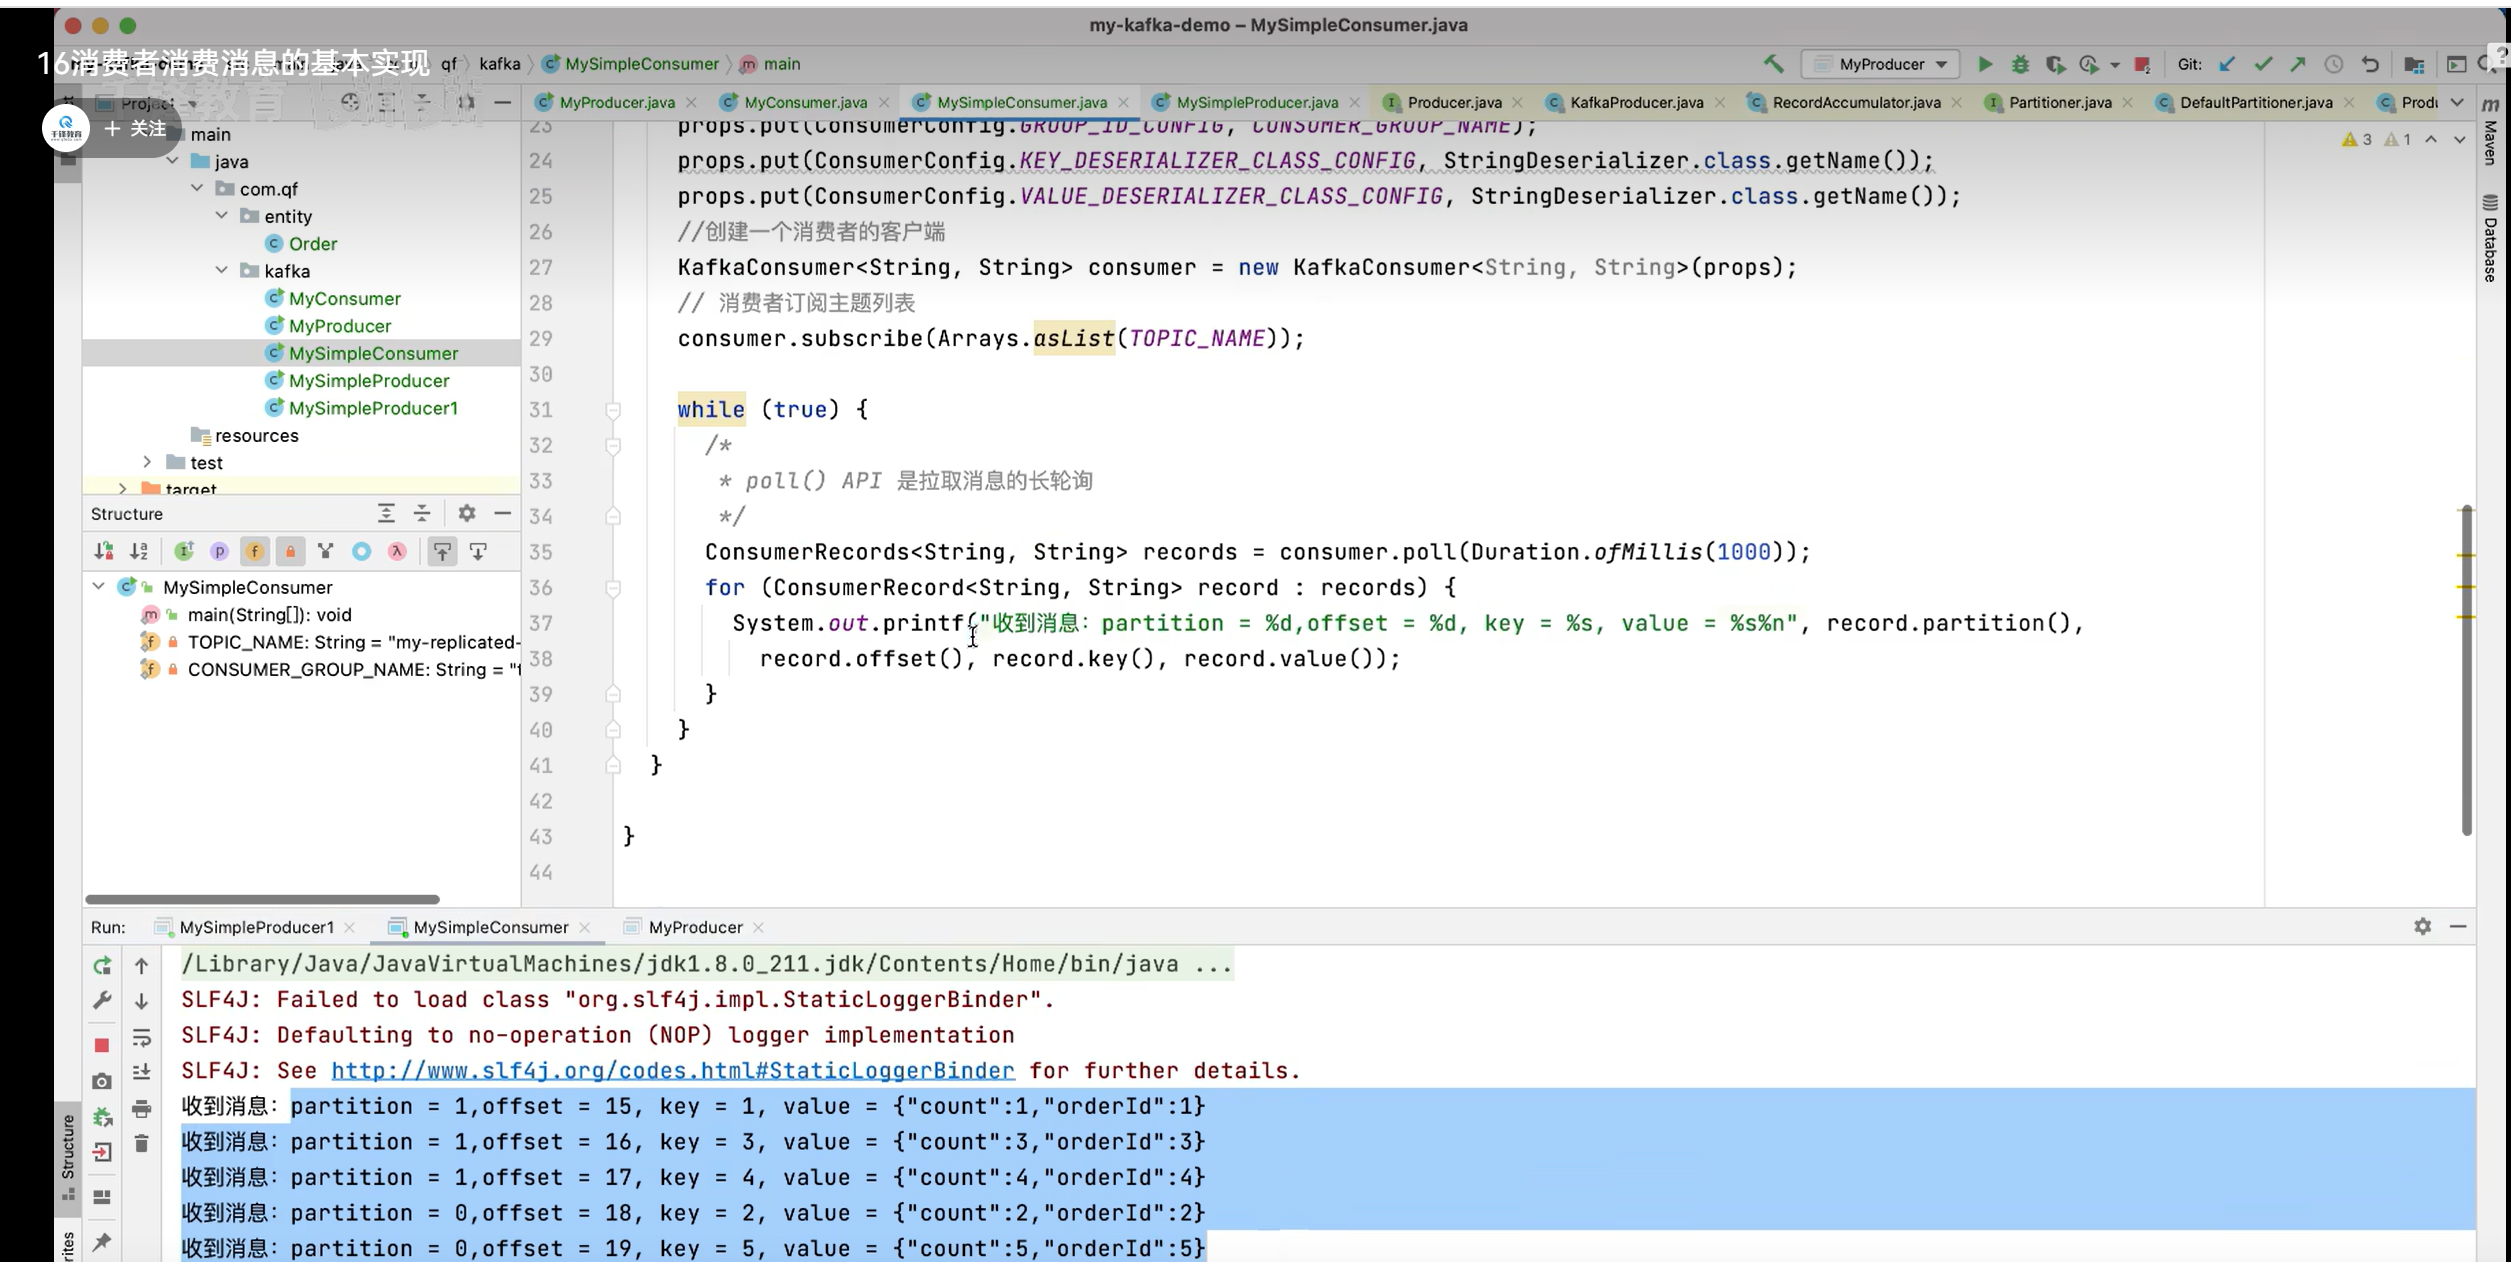Switch to MyConsumer.java editor tab
This screenshot has height=1262, width=2511.
tap(805, 102)
